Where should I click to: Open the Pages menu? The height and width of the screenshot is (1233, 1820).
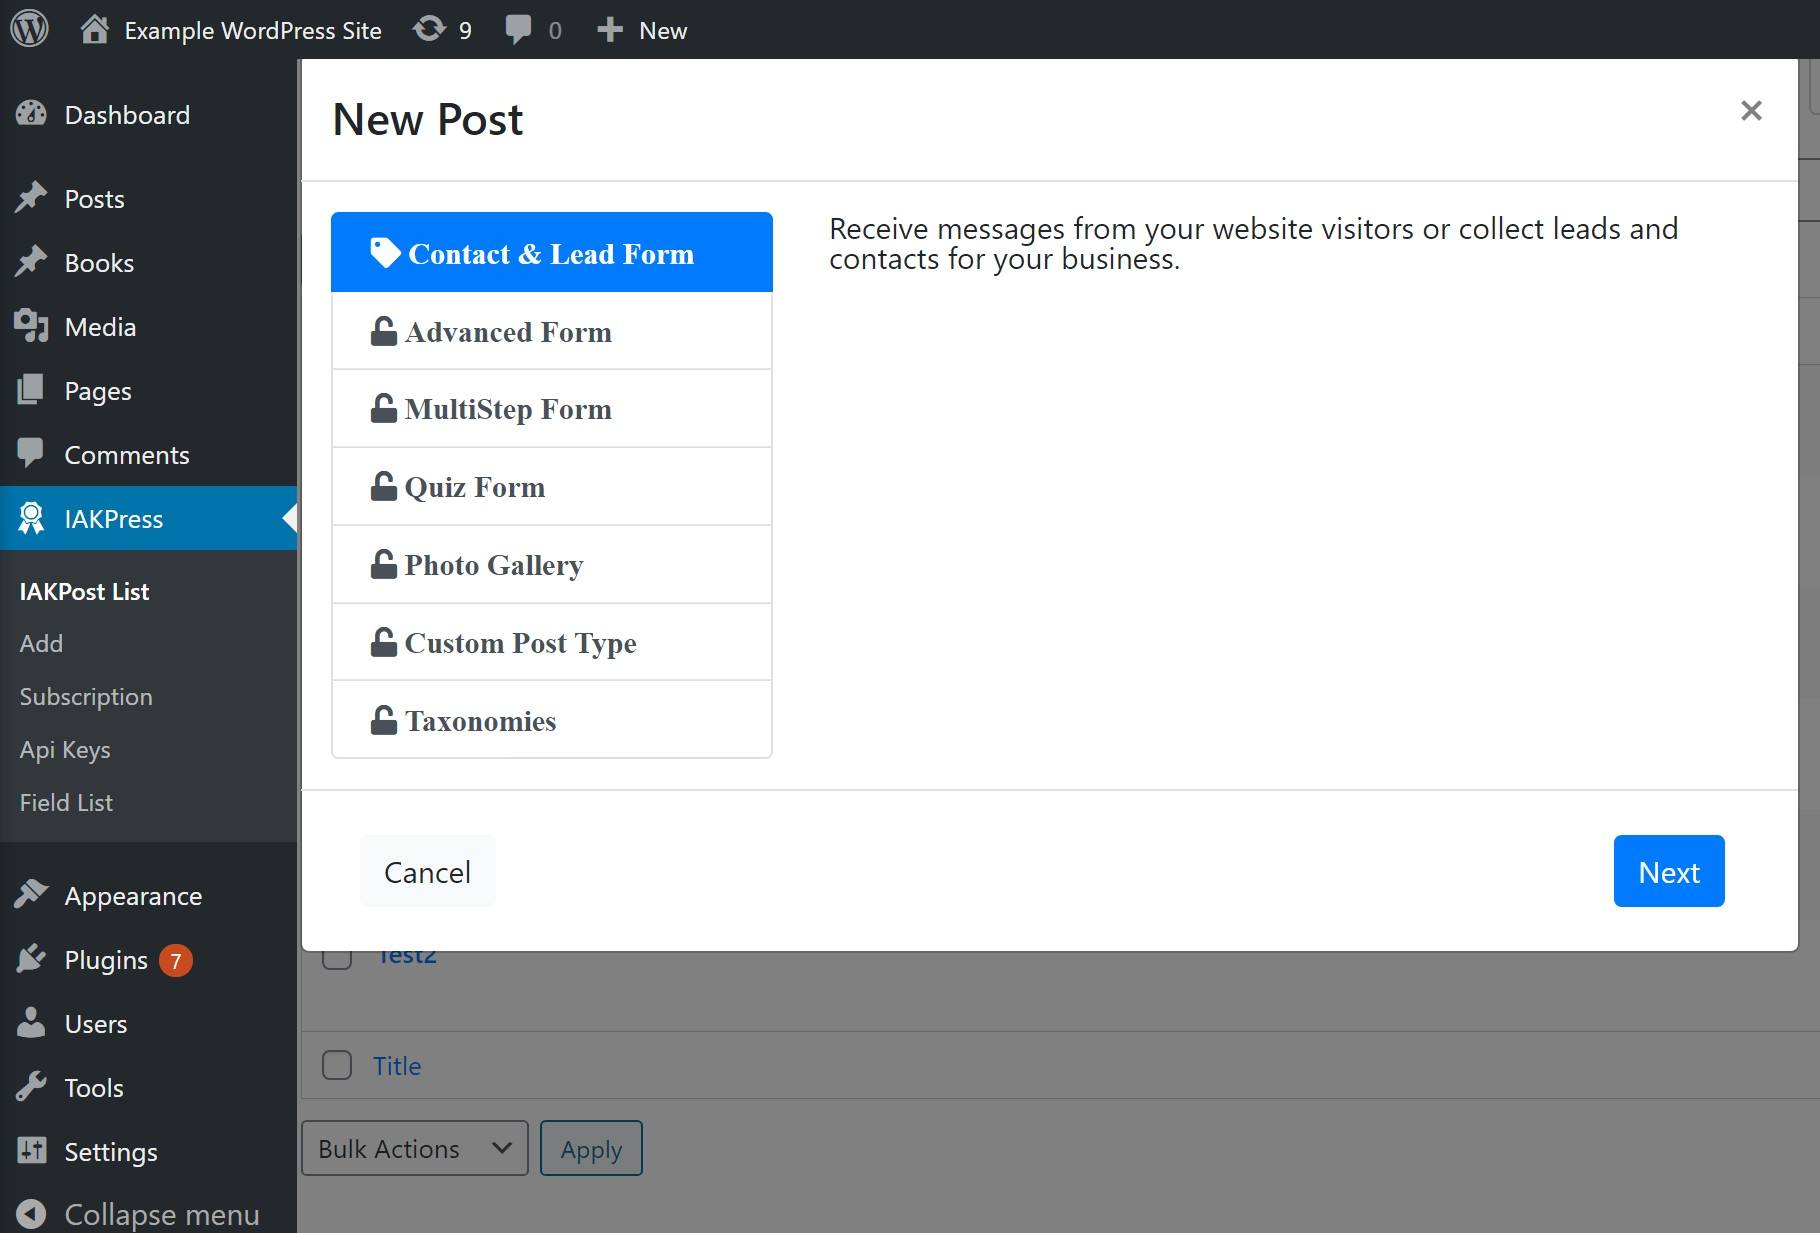click(x=98, y=391)
